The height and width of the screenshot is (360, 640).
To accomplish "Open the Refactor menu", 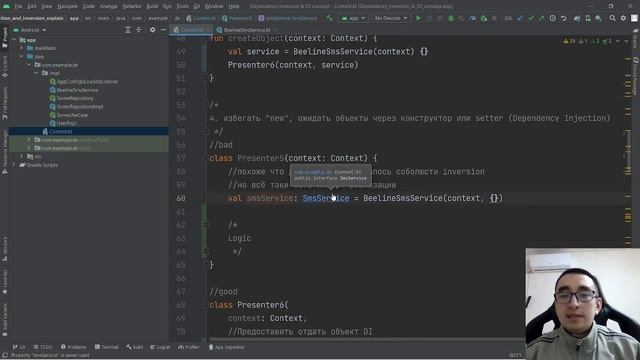I will [132, 6].
